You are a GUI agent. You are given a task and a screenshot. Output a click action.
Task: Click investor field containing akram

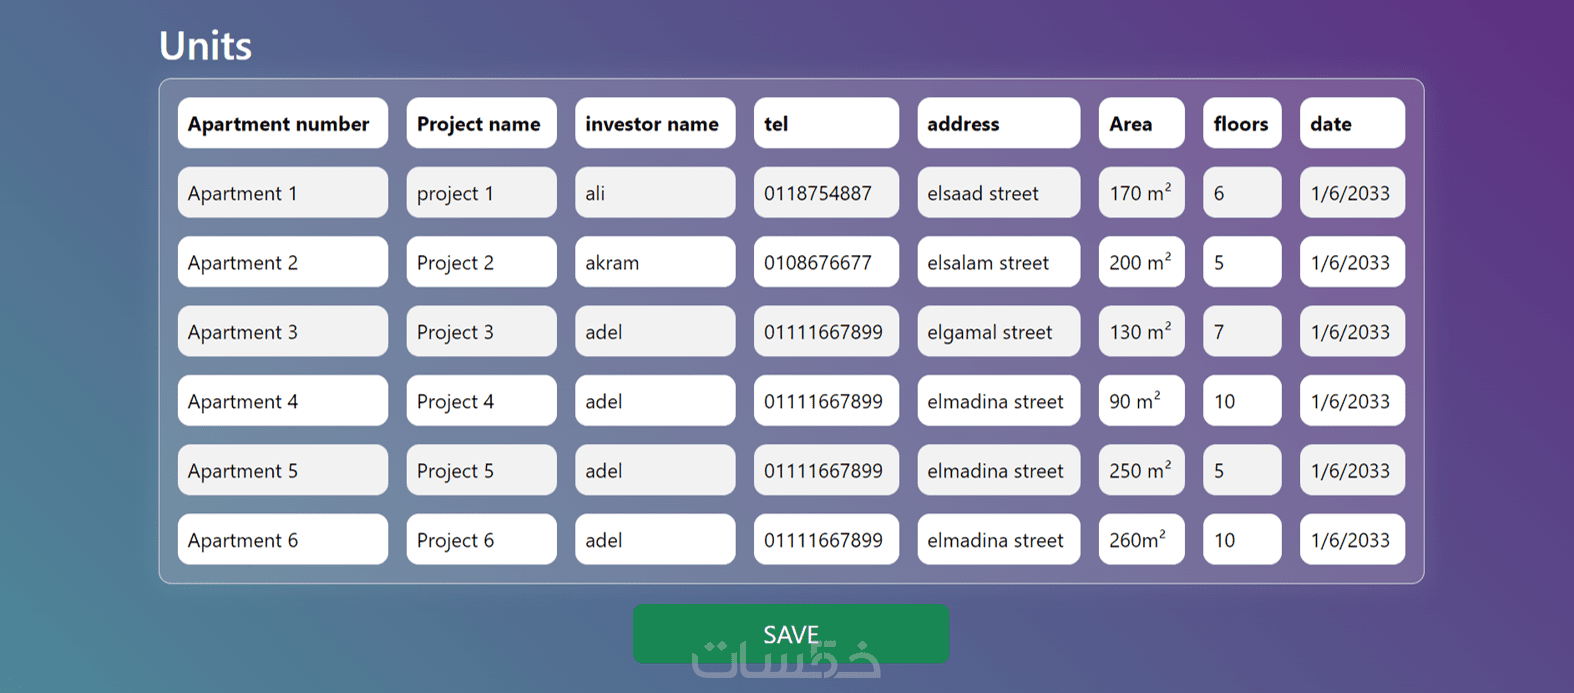(654, 262)
